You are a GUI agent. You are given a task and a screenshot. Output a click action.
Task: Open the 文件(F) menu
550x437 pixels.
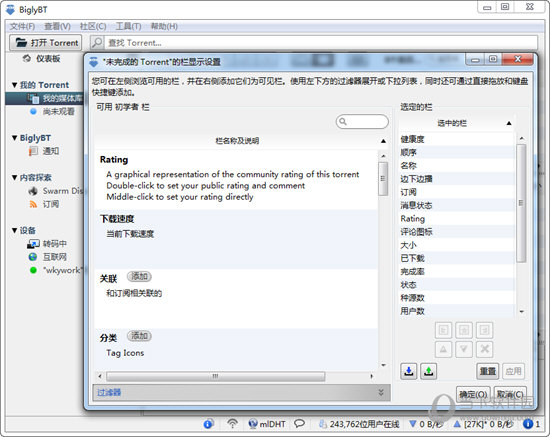[22, 26]
